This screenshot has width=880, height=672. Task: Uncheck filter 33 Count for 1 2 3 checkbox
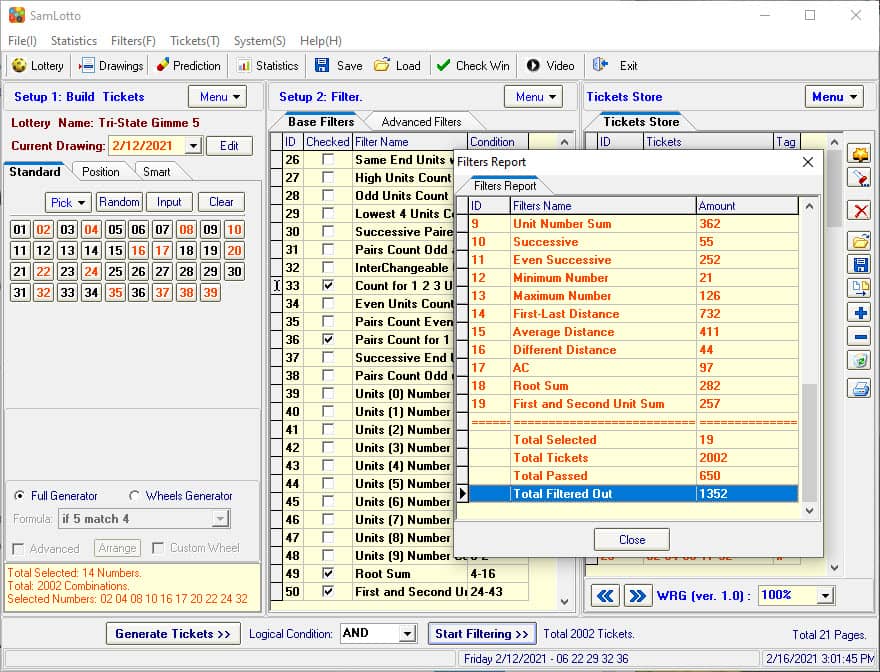(328, 286)
